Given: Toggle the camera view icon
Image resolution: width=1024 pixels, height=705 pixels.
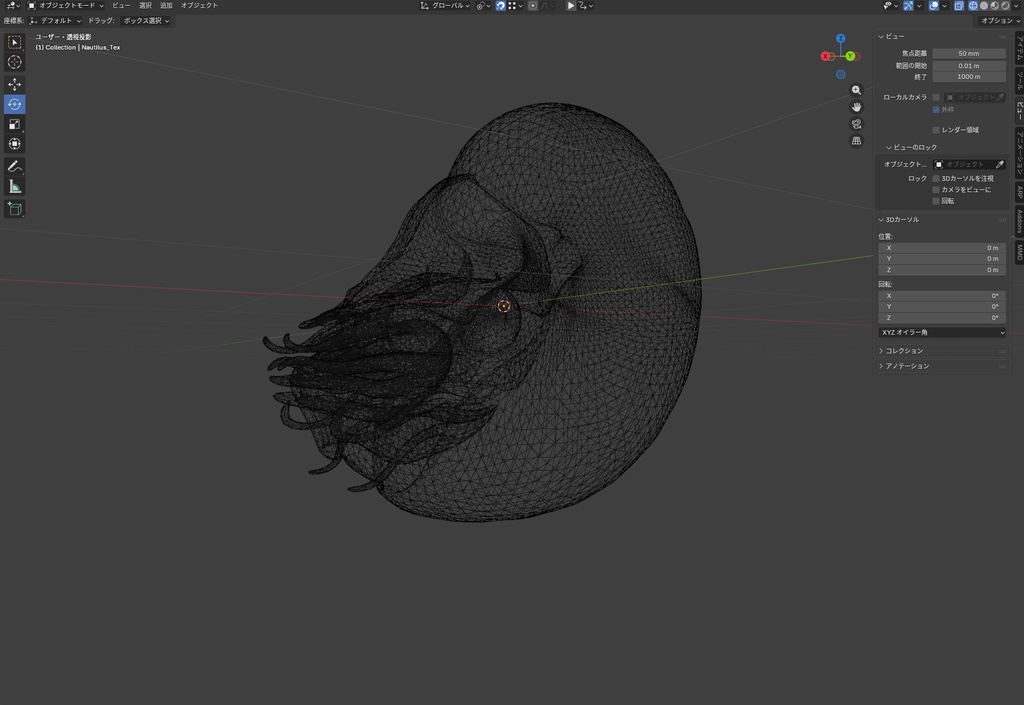Looking at the screenshot, I should coord(856,124).
